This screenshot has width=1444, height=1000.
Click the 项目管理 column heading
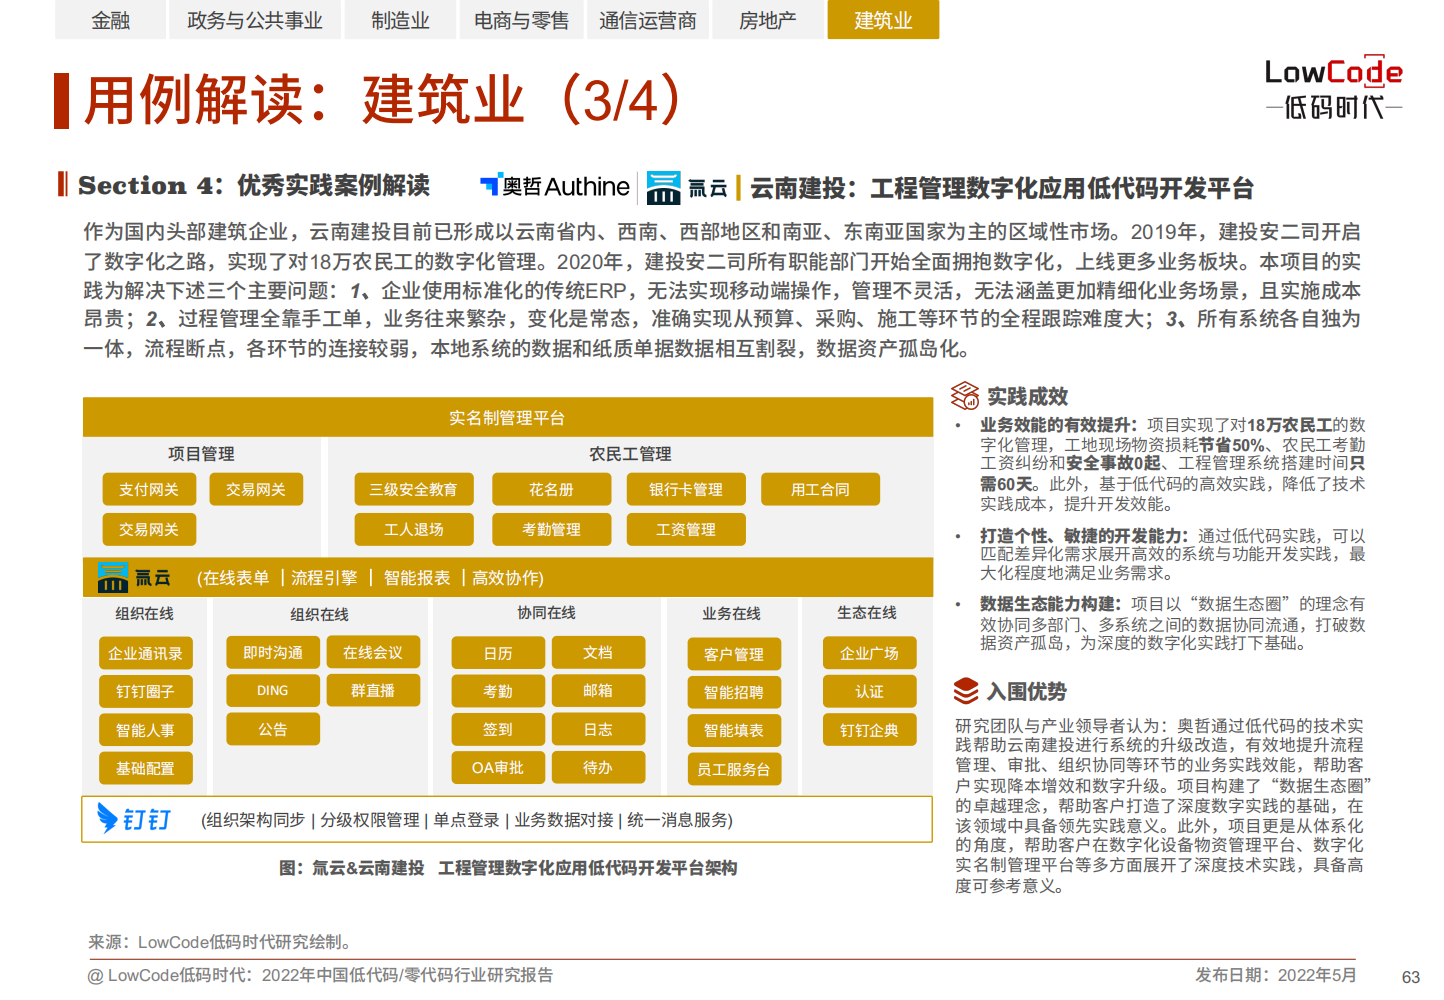pyautogui.click(x=201, y=453)
